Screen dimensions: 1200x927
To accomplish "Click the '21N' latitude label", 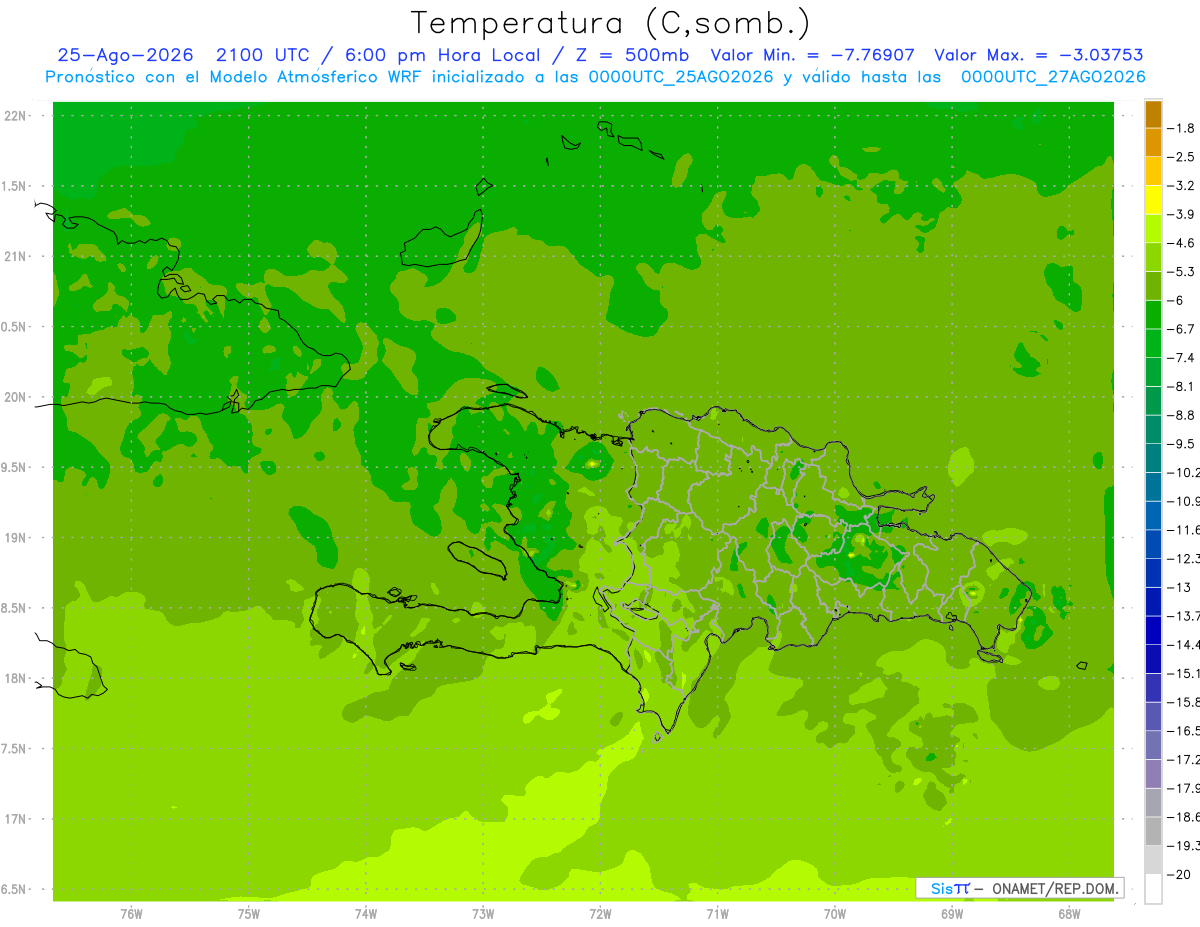I will click(x=17, y=257).
